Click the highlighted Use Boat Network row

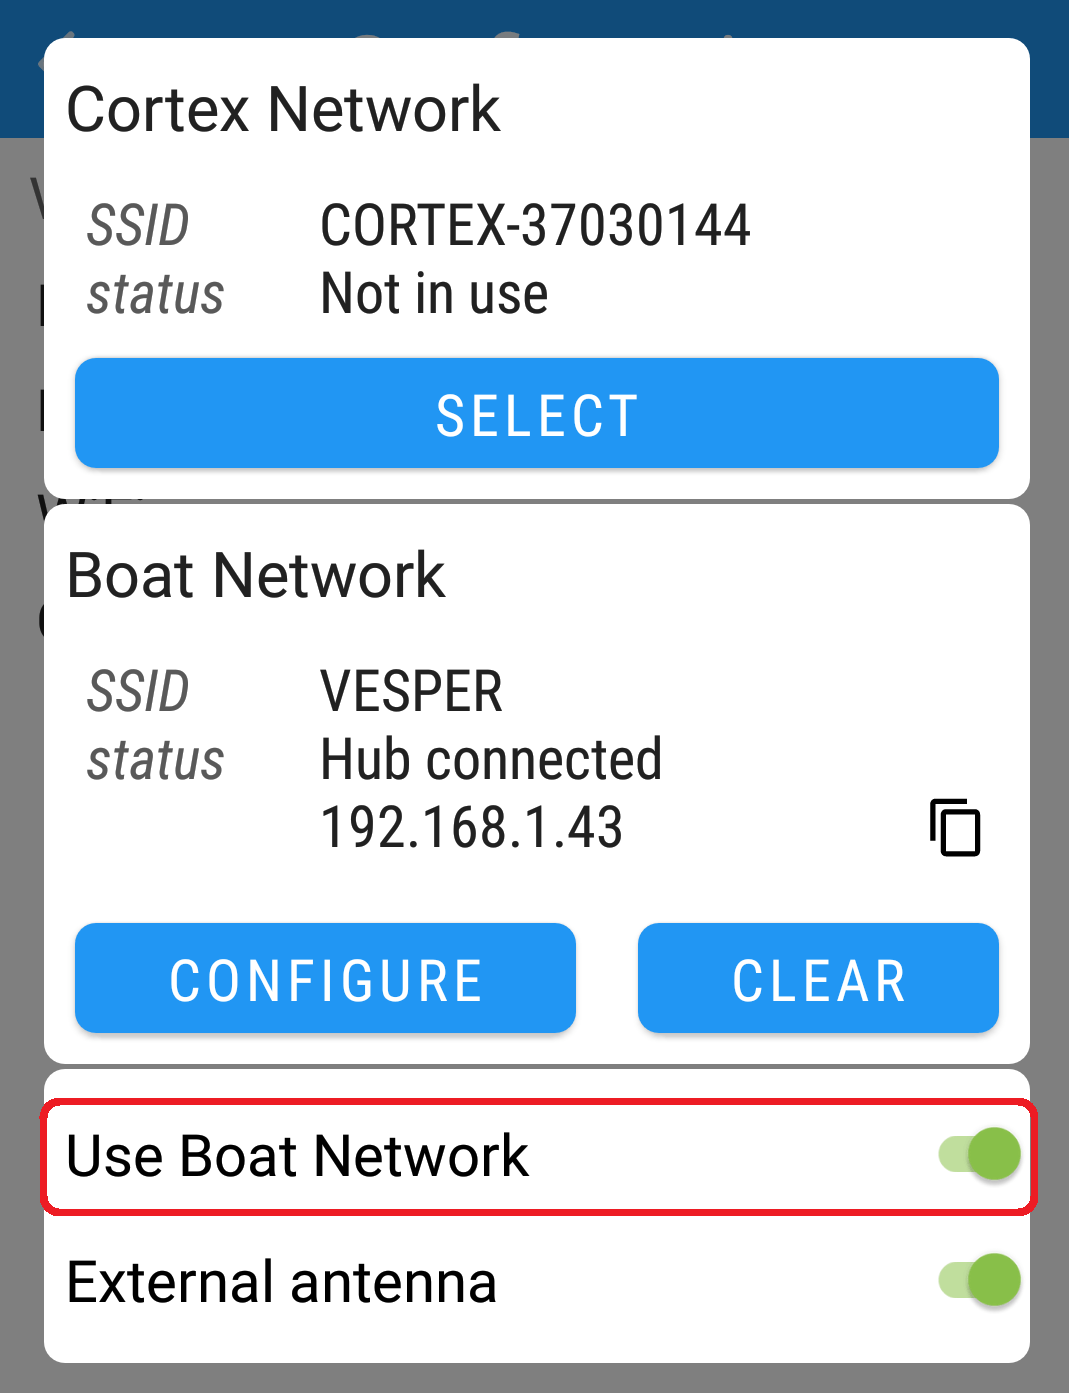tap(300, 1156)
